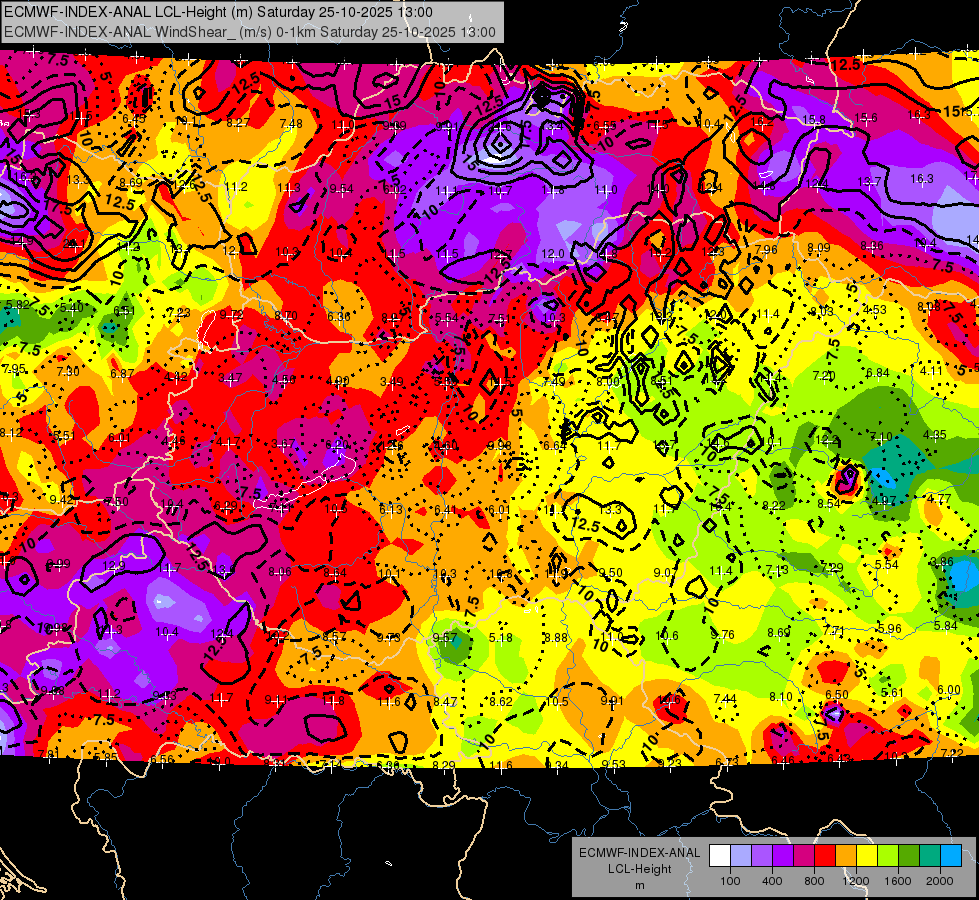Click the light lavender legend swatch
The height and width of the screenshot is (900, 979).
(x=741, y=856)
